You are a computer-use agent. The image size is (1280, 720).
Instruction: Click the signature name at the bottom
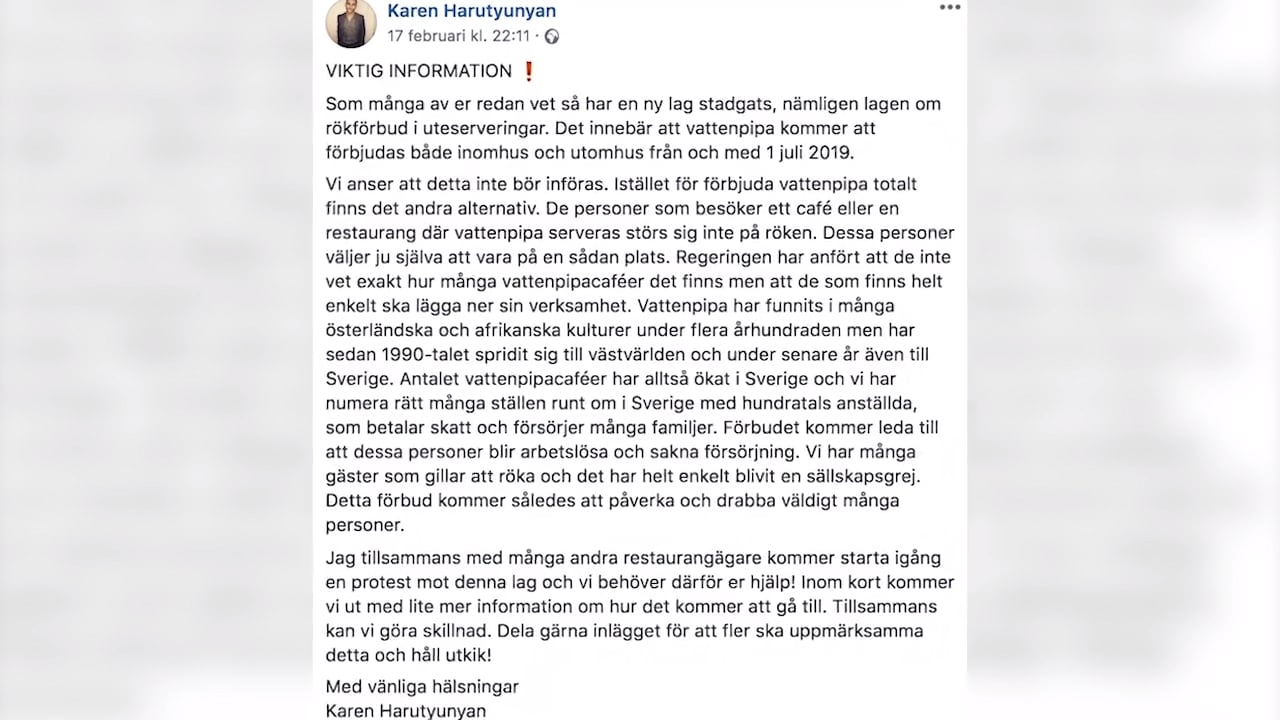[x=405, y=710]
